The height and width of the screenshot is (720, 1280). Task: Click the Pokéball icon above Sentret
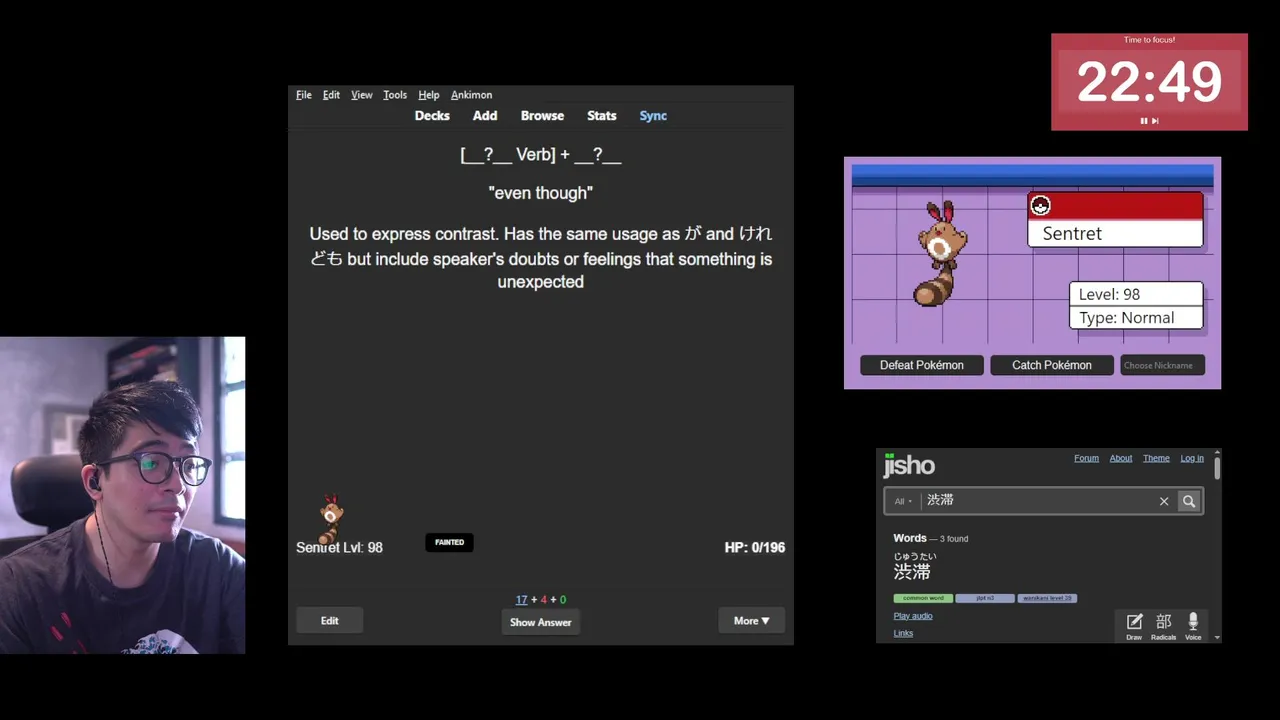coord(1040,206)
